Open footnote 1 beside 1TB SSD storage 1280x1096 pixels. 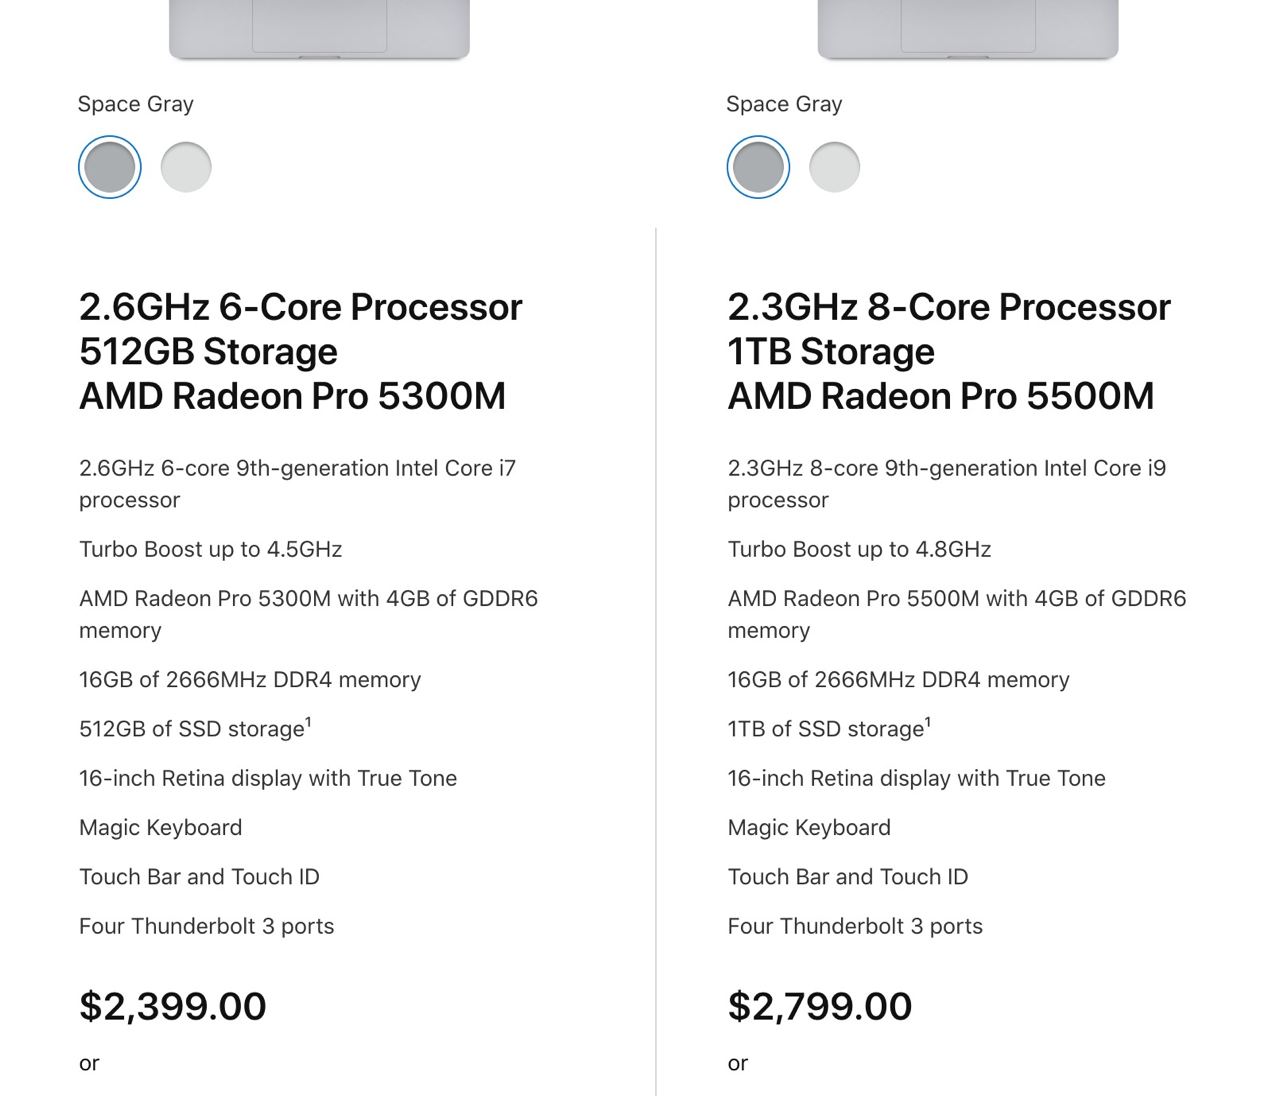click(x=928, y=722)
